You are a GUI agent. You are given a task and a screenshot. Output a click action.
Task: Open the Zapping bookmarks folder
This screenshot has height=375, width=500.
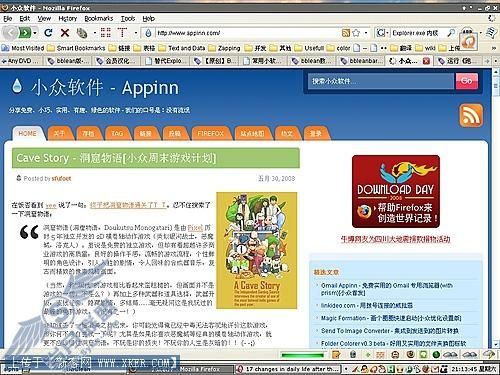click(225, 48)
